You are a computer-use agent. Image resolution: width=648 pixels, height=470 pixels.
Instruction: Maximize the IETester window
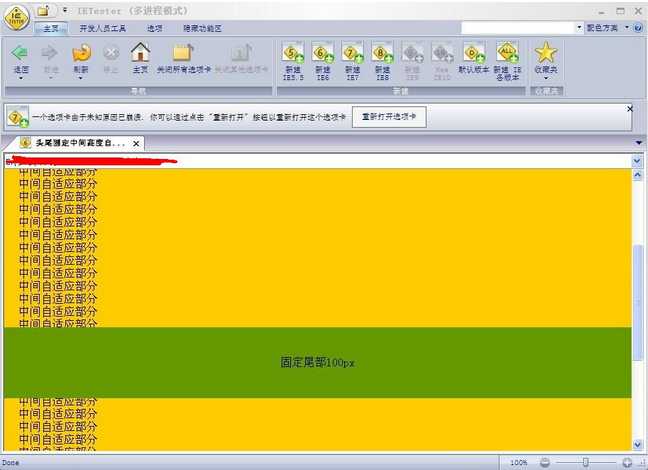(620, 11)
